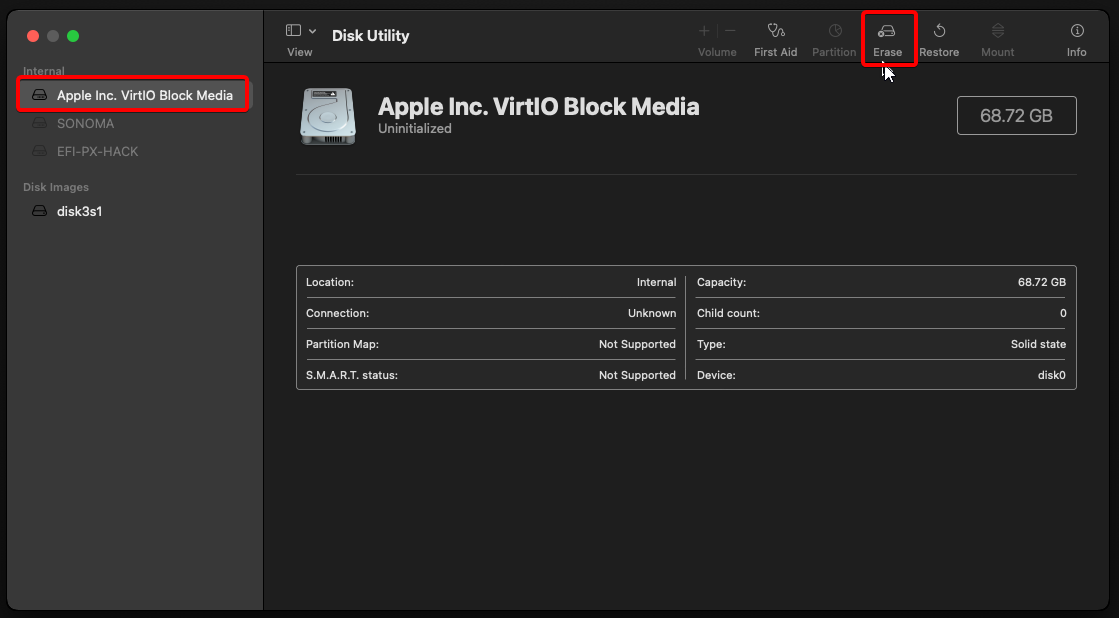
Task: Click the green full-screen window button
Action: (x=73, y=36)
